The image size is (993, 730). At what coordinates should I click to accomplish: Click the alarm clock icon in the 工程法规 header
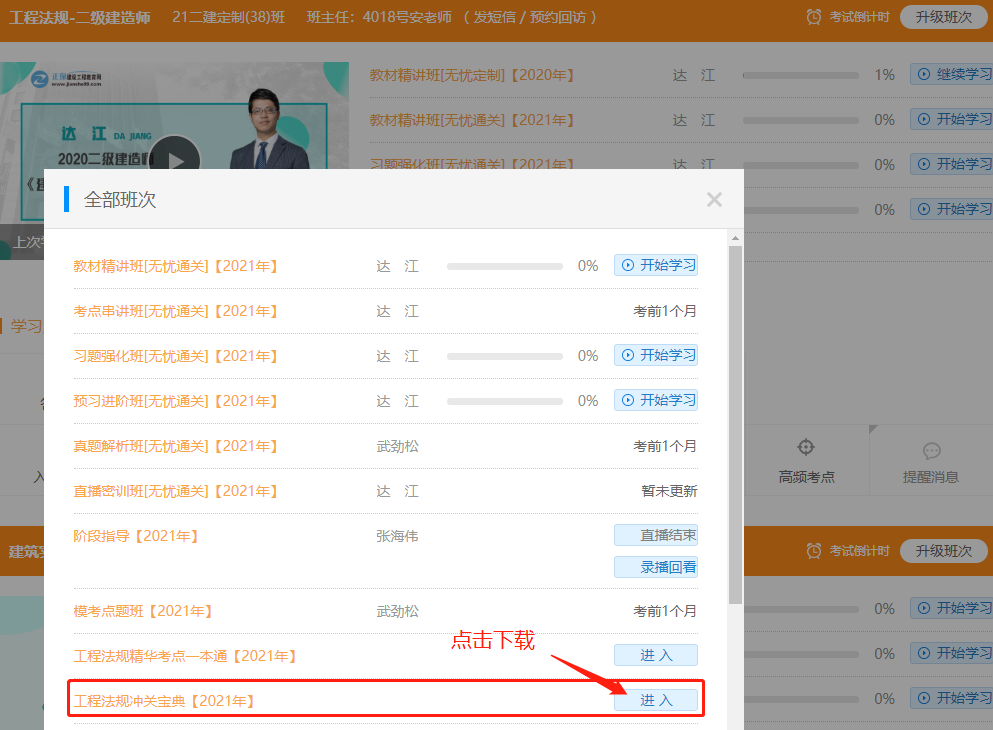(x=814, y=17)
